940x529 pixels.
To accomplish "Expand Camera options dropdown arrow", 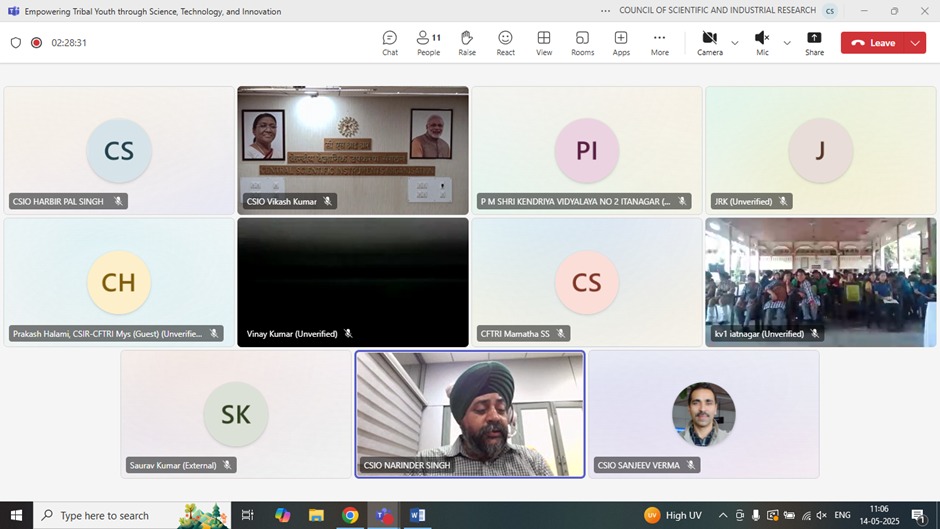I will (x=734, y=43).
